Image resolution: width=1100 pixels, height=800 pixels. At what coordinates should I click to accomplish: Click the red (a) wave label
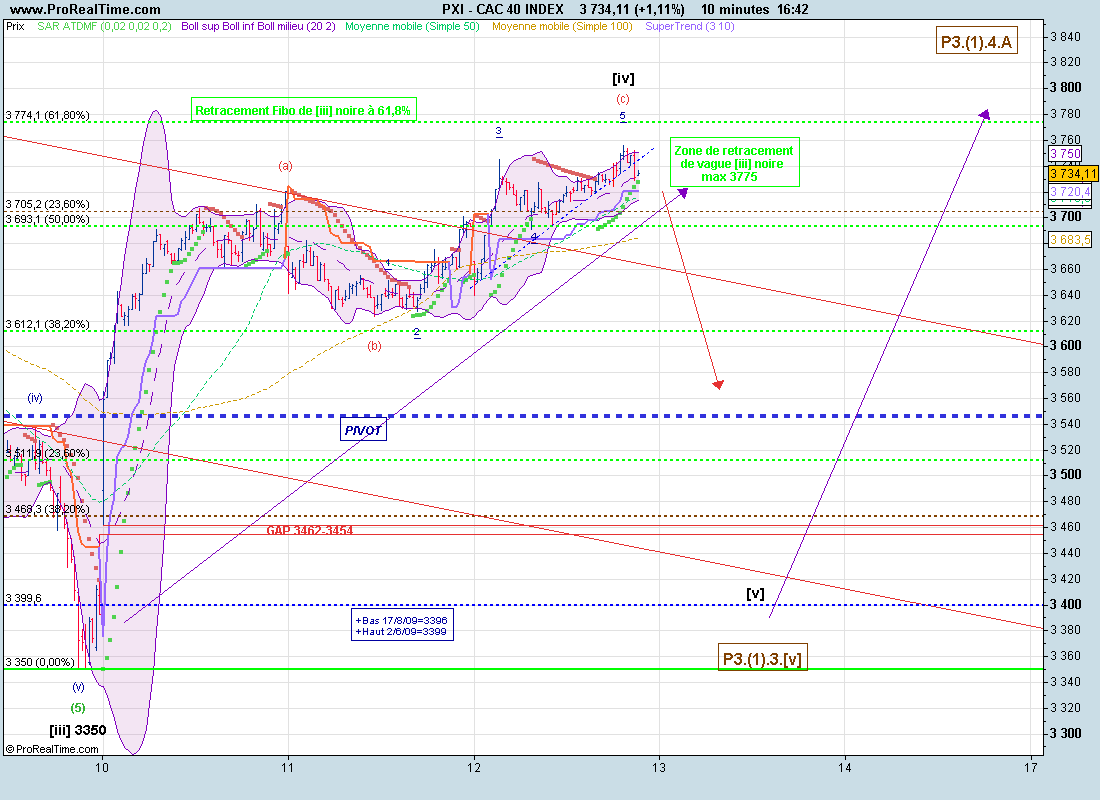pos(285,166)
